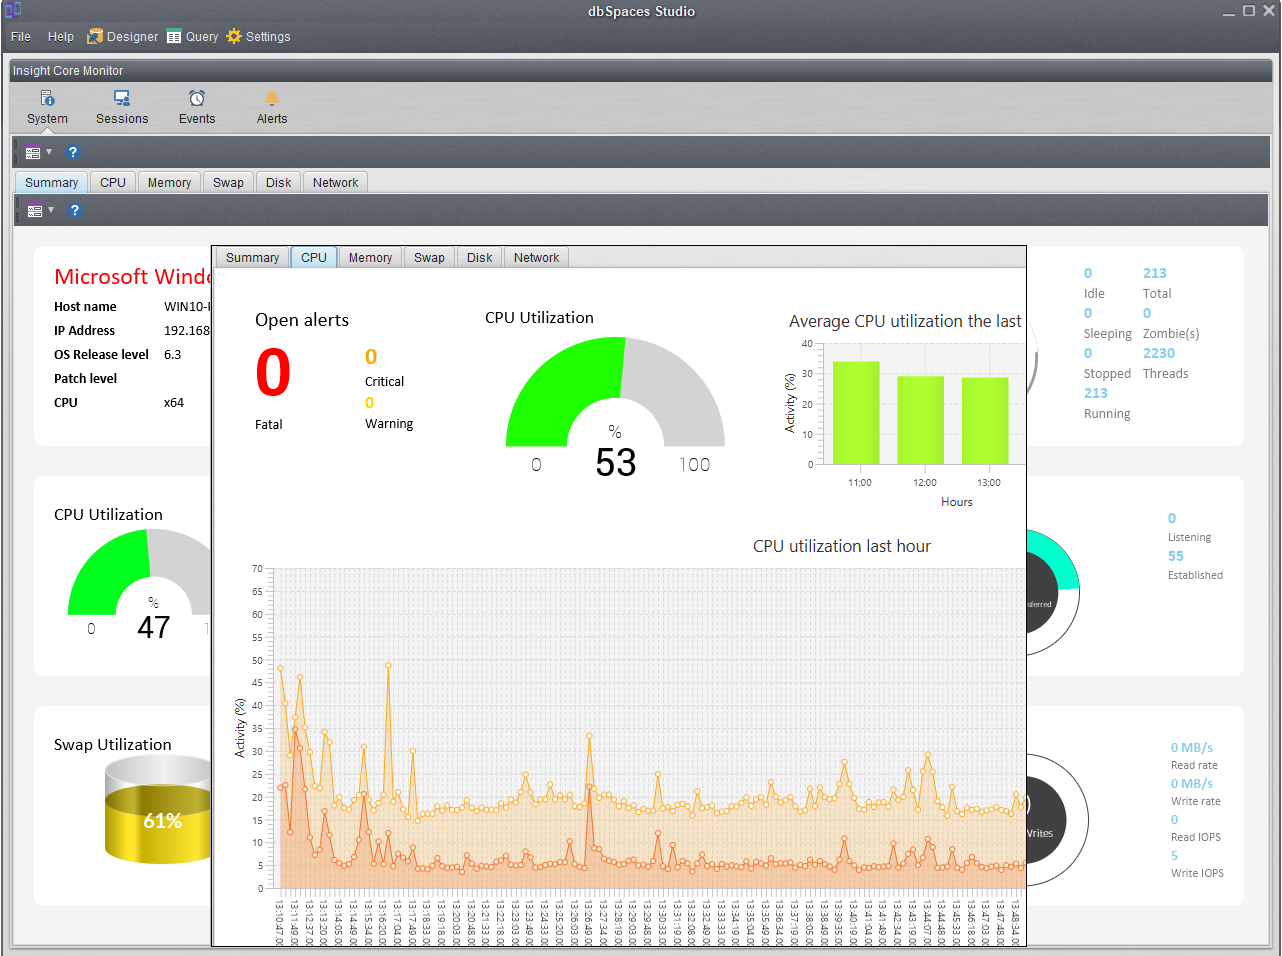Click the upper blue help question icon
The width and height of the screenshot is (1282, 956).
[x=72, y=153]
